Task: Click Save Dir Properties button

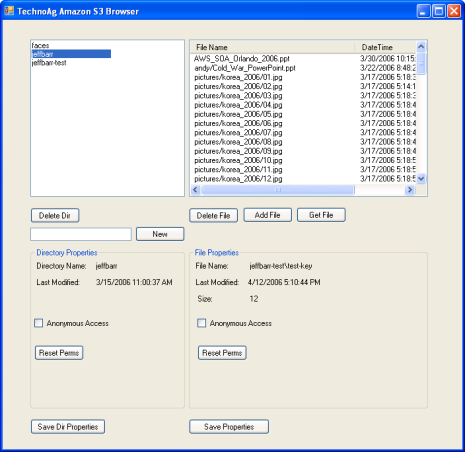Action: coord(68,427)
